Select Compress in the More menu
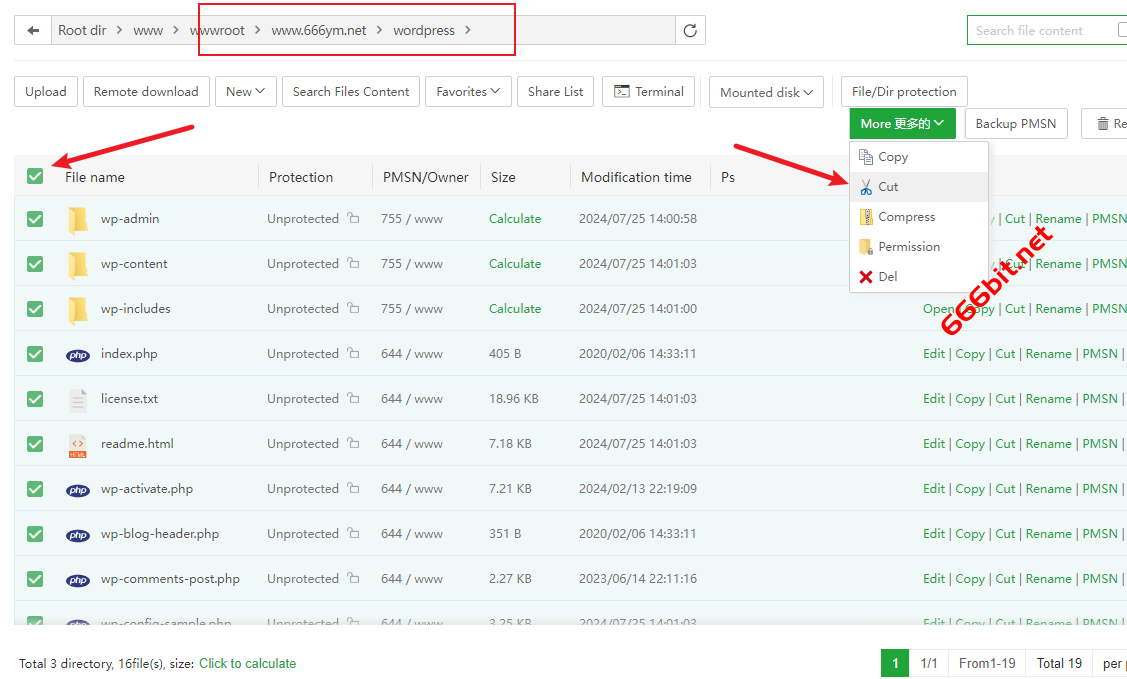This screenshot has width=1127, height=679. coord(906,217)
